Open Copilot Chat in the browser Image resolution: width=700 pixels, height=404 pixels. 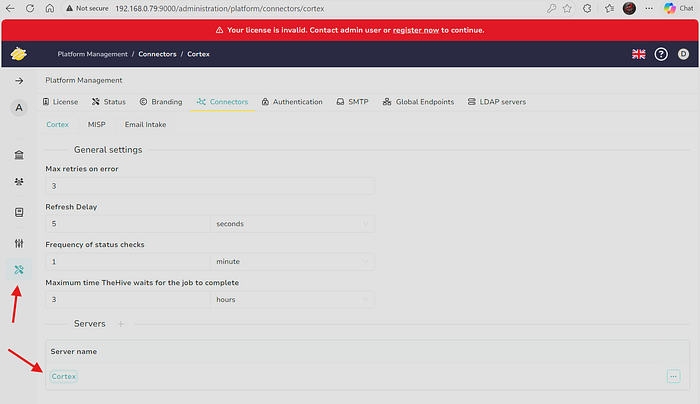678,8
